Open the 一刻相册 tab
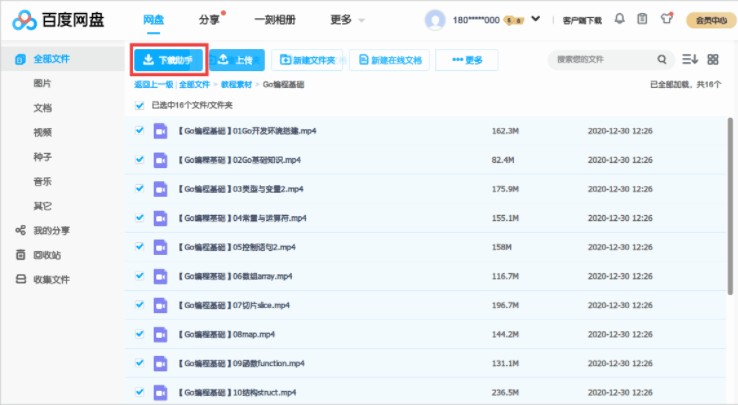Screen dimensions: 738x405 [275, 20]
